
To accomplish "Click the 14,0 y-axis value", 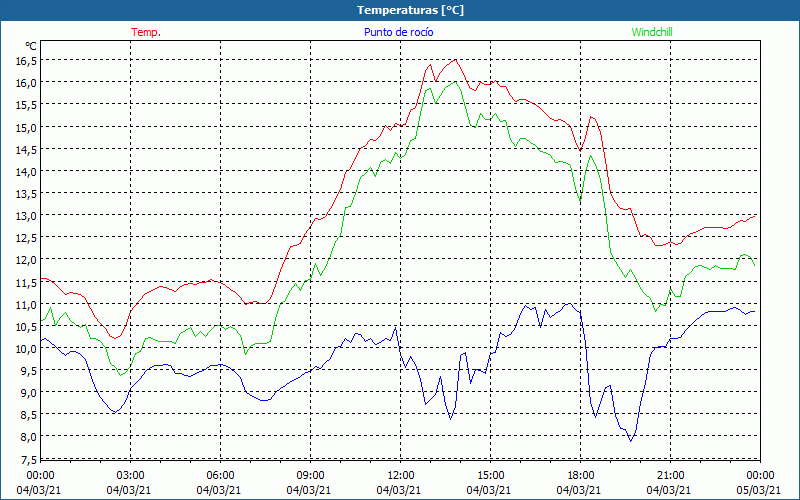I will tap(26, 171).
